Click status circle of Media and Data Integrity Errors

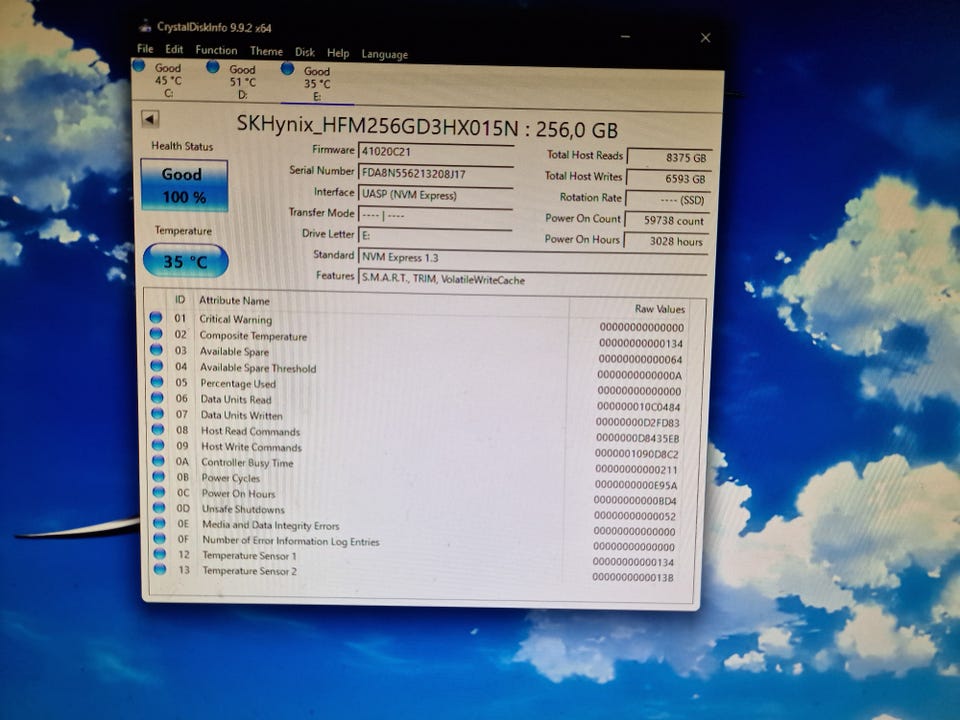159,523
